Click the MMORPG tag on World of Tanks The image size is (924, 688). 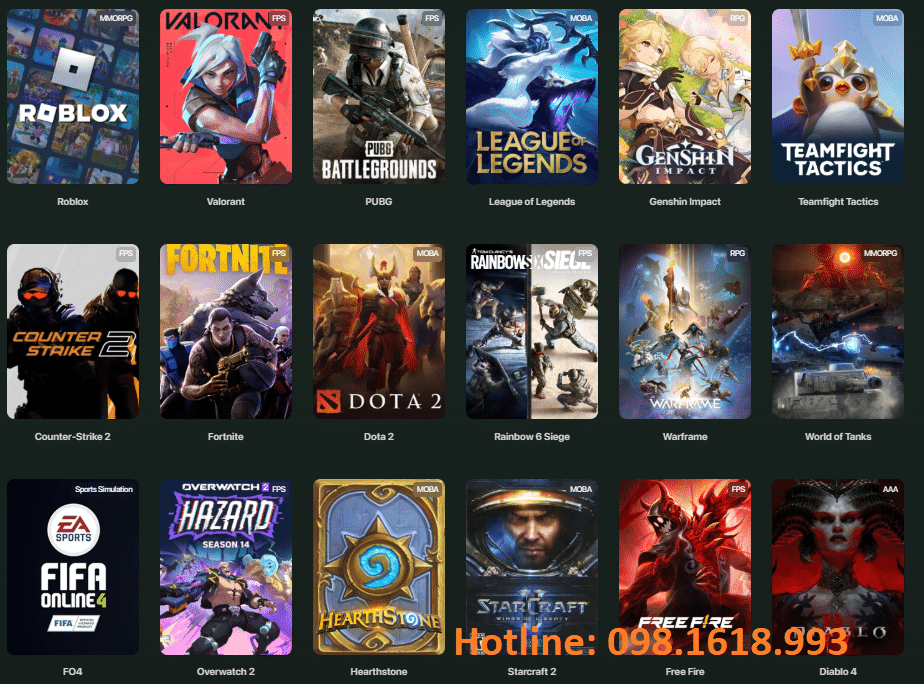click(x=880, y=253)
